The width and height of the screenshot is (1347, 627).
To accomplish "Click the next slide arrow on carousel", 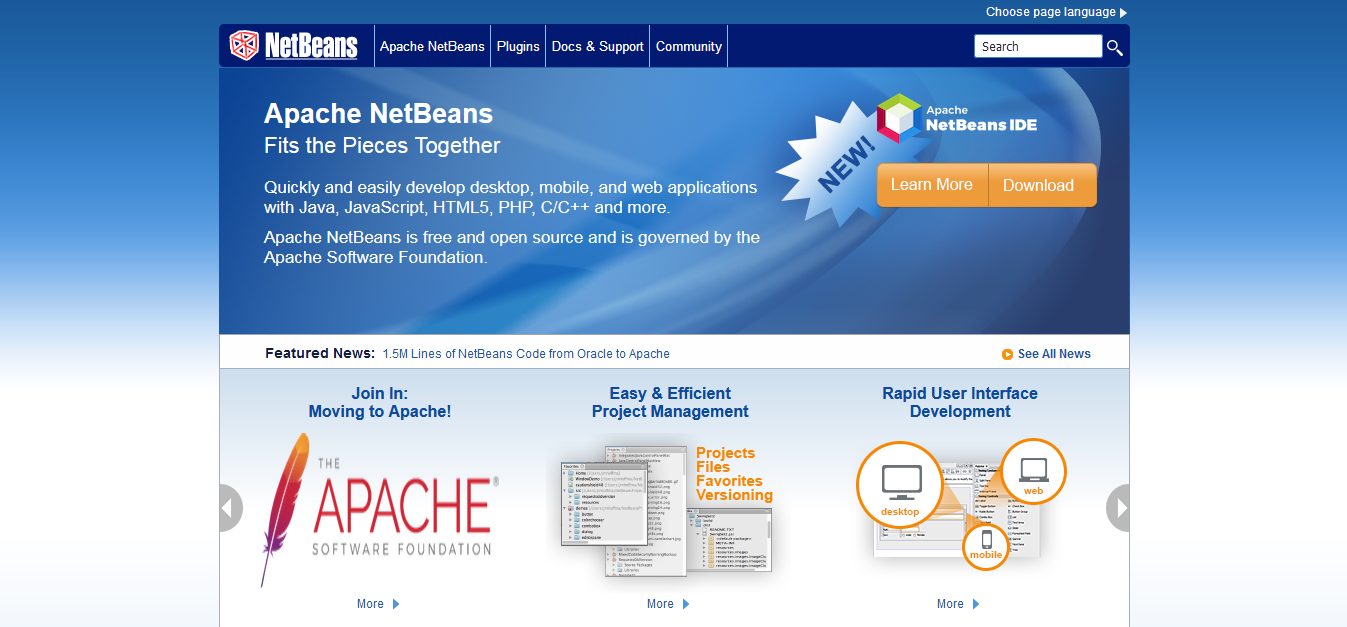I will (1118, 508).
